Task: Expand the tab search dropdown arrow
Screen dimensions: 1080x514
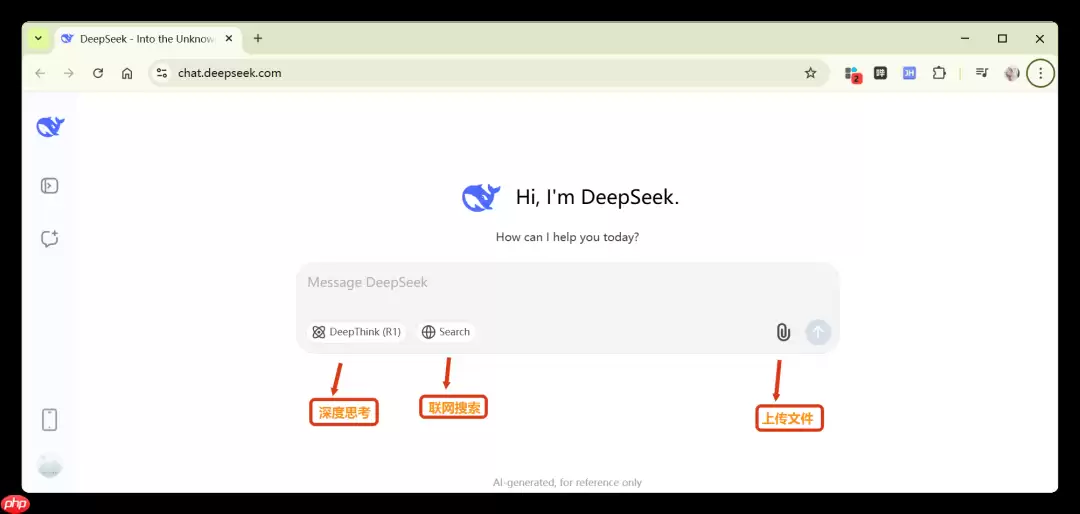Action: pyautogui.click(x=39, y=39)
